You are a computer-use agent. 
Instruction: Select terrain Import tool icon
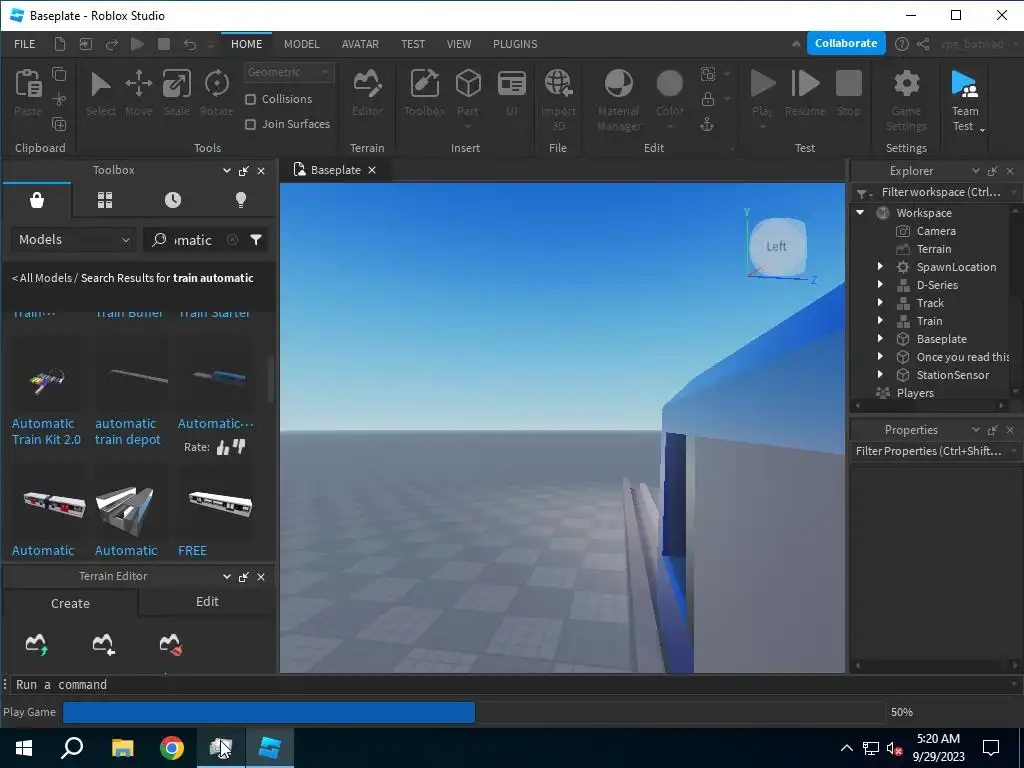point(103,644)
